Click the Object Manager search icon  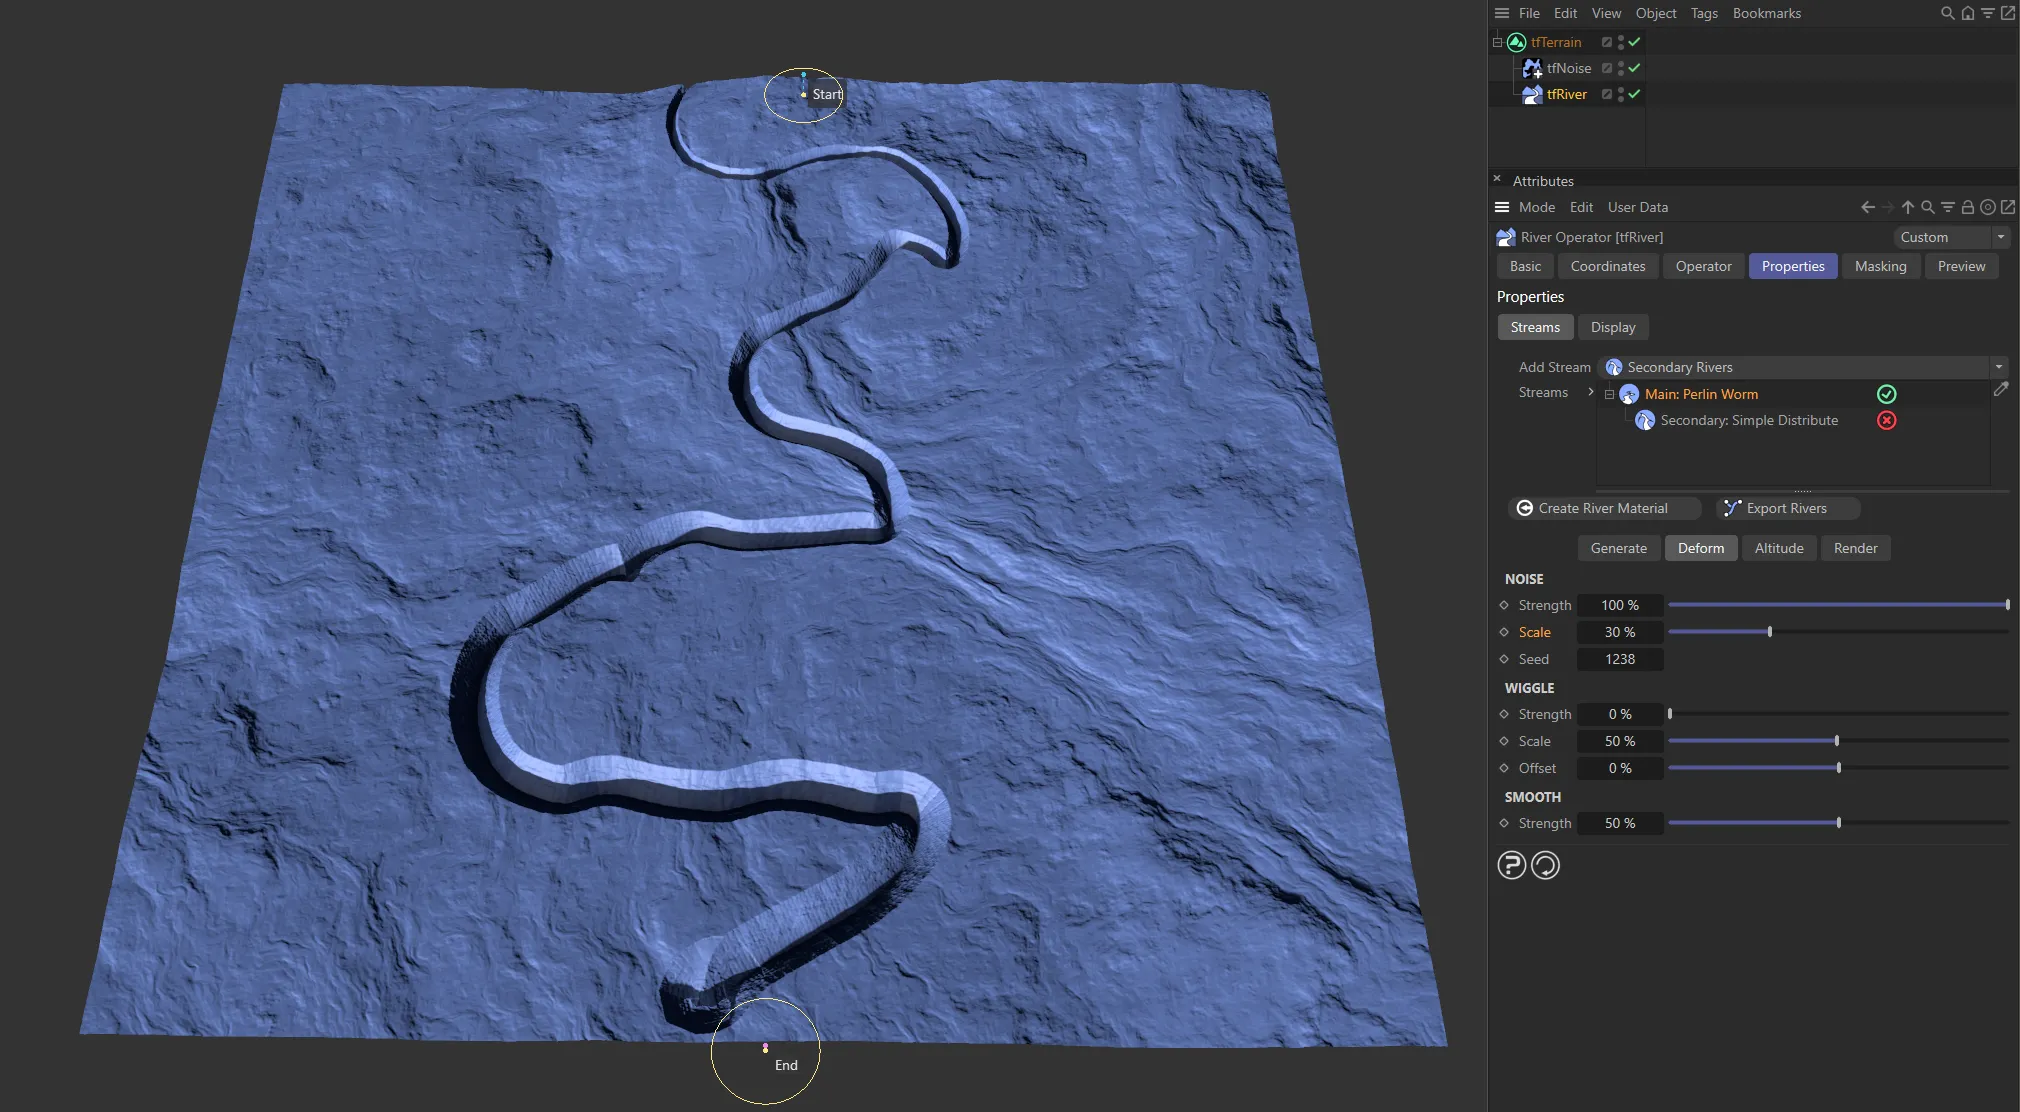pyautogui.click(x=1947, y=13)
